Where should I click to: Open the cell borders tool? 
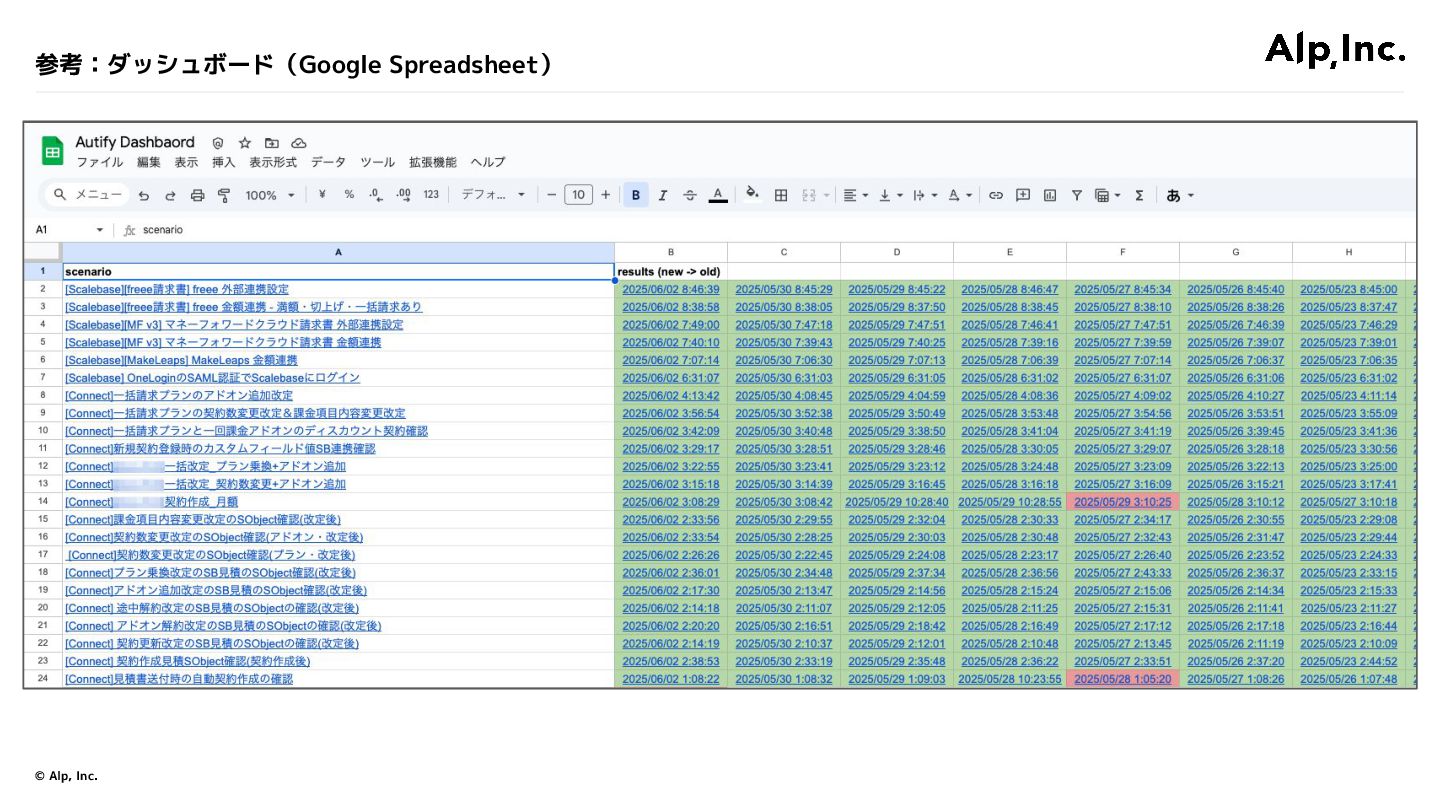(x=781, y=195)
